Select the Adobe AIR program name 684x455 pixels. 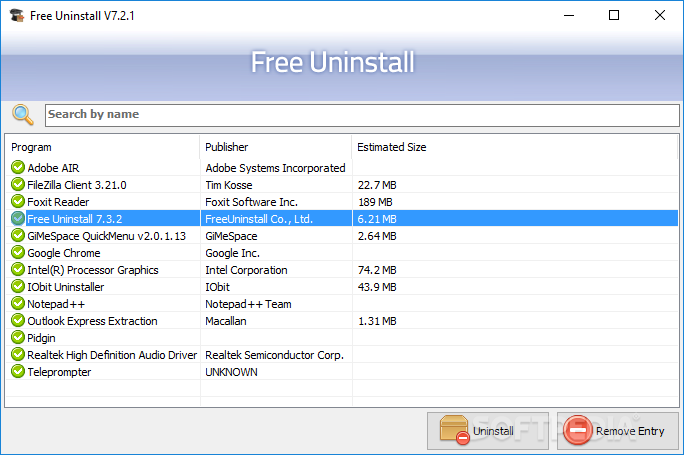click(x=53, y=168)
